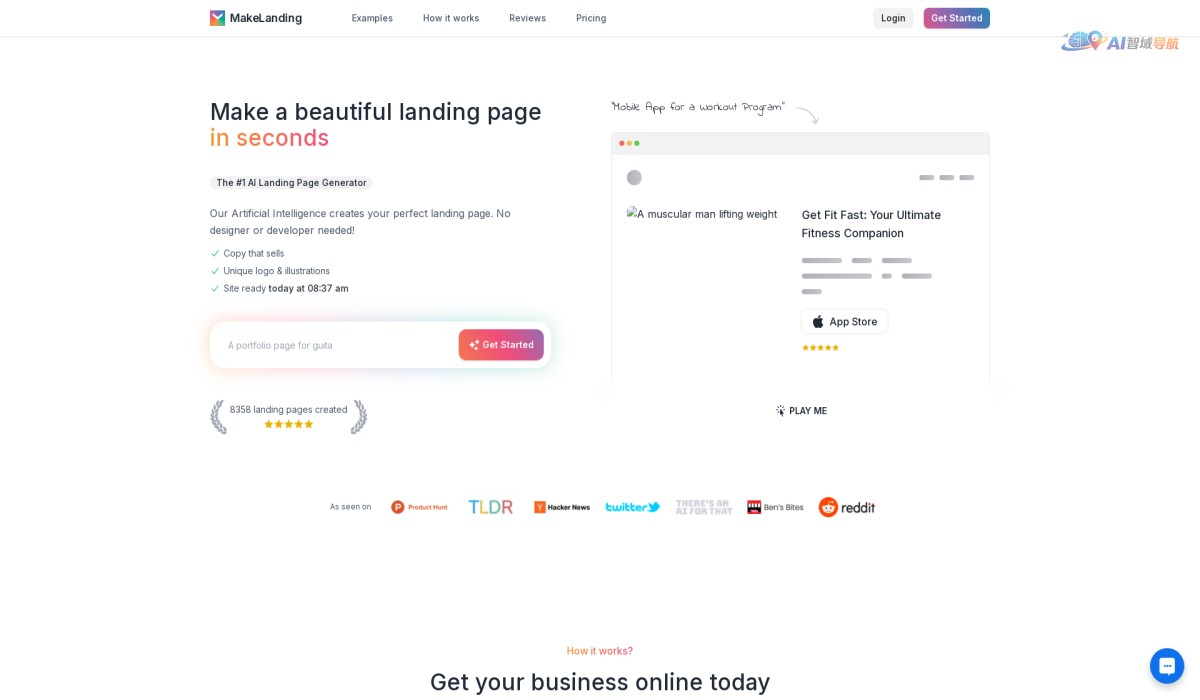
Task: Open the Examples menu item
Action: [x=372, y=18]
